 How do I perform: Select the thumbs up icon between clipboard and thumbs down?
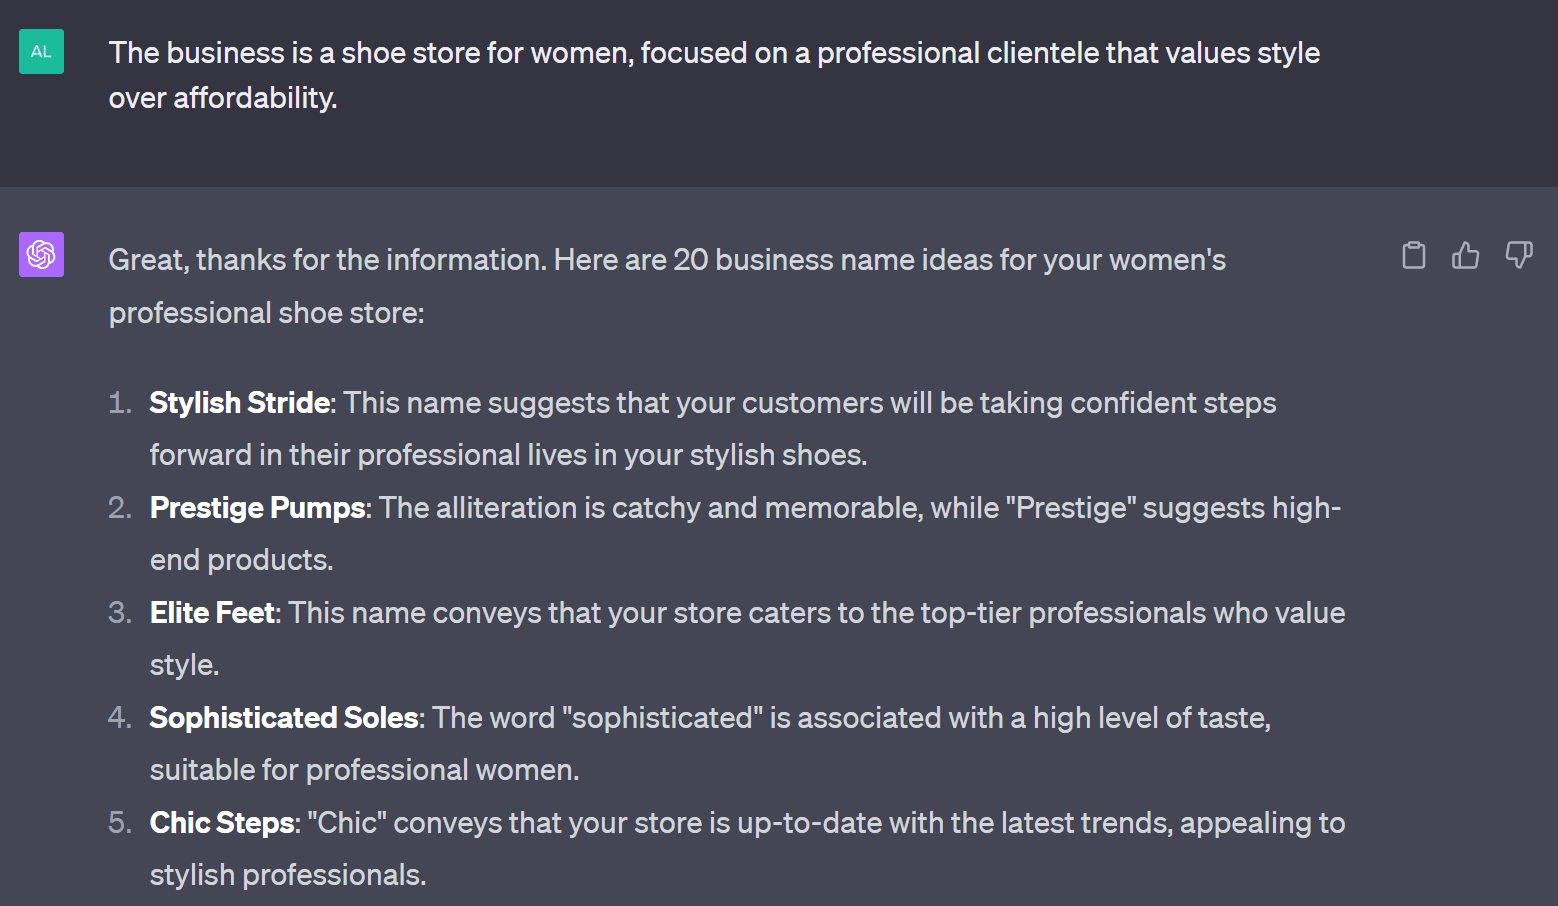pos(1466,255)
